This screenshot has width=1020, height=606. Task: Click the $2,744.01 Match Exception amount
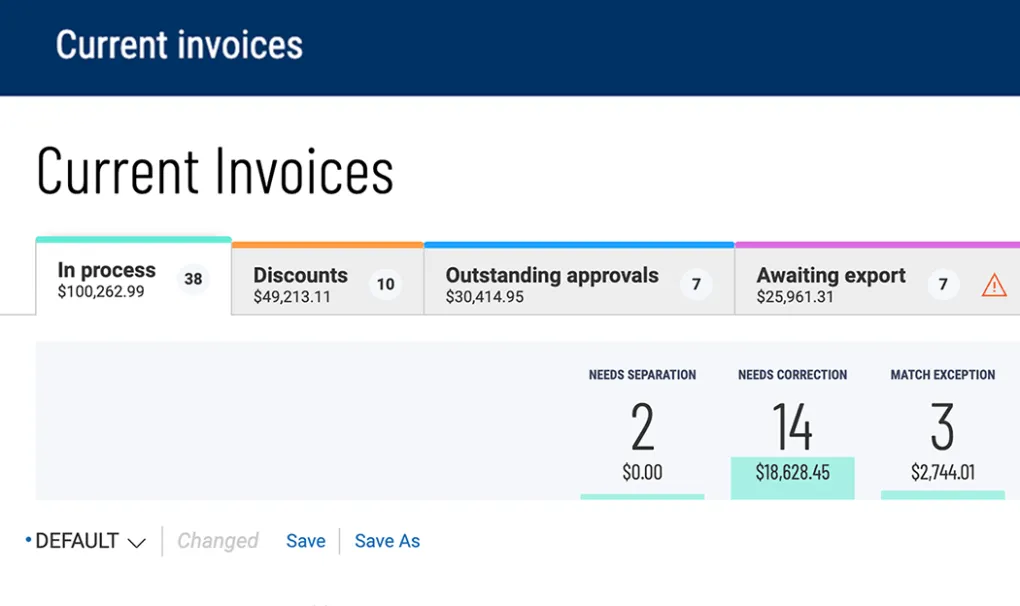coord(942,472)
